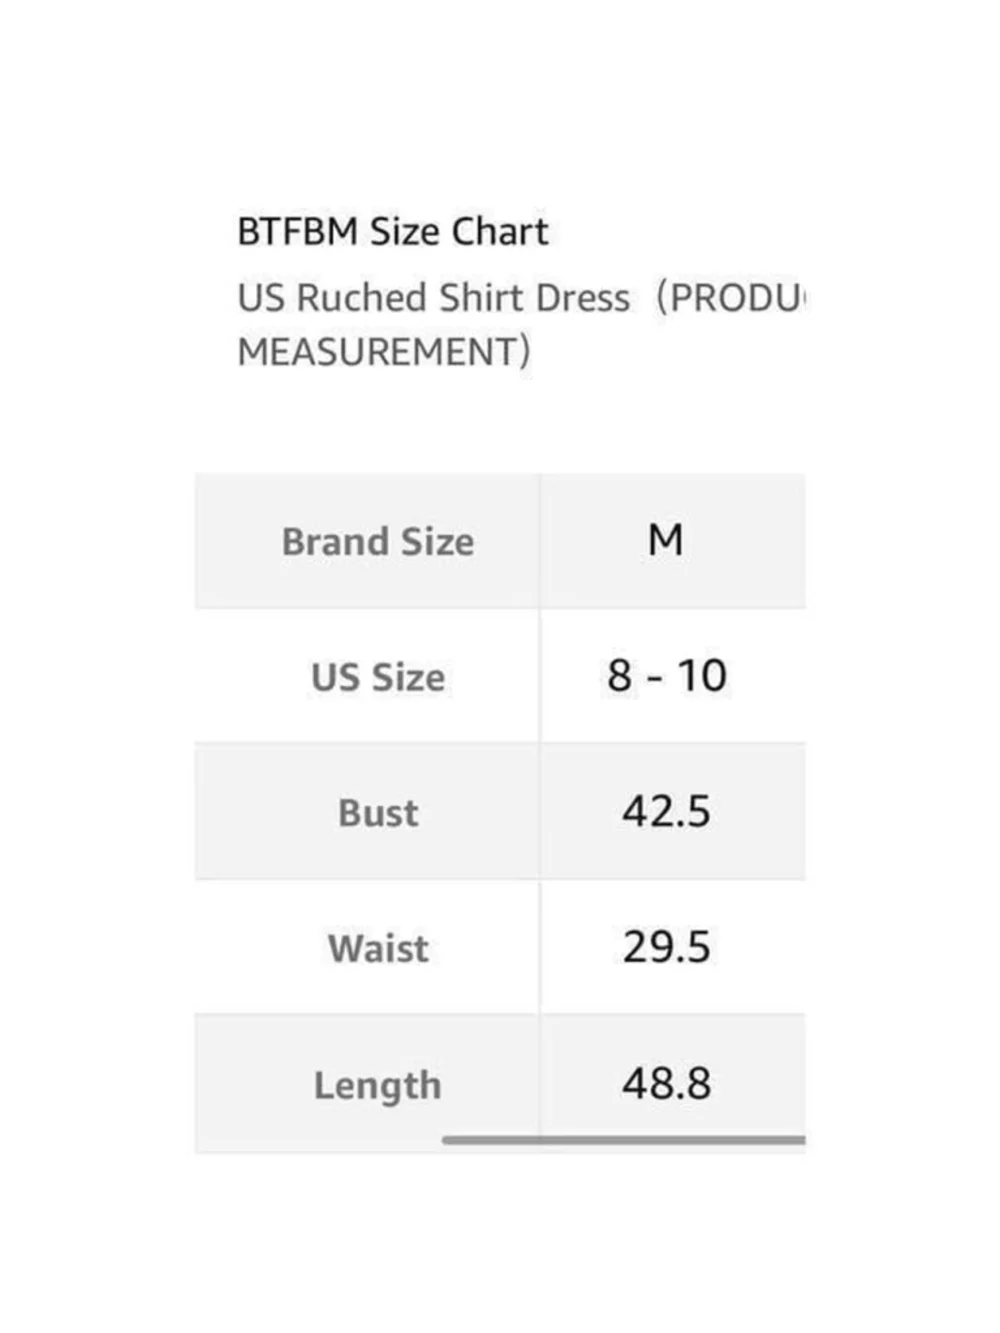The width and height of the screenshot is (1000, 1333).
Task: Click the 48.8 length measurement
Action: click(666, 1083)
